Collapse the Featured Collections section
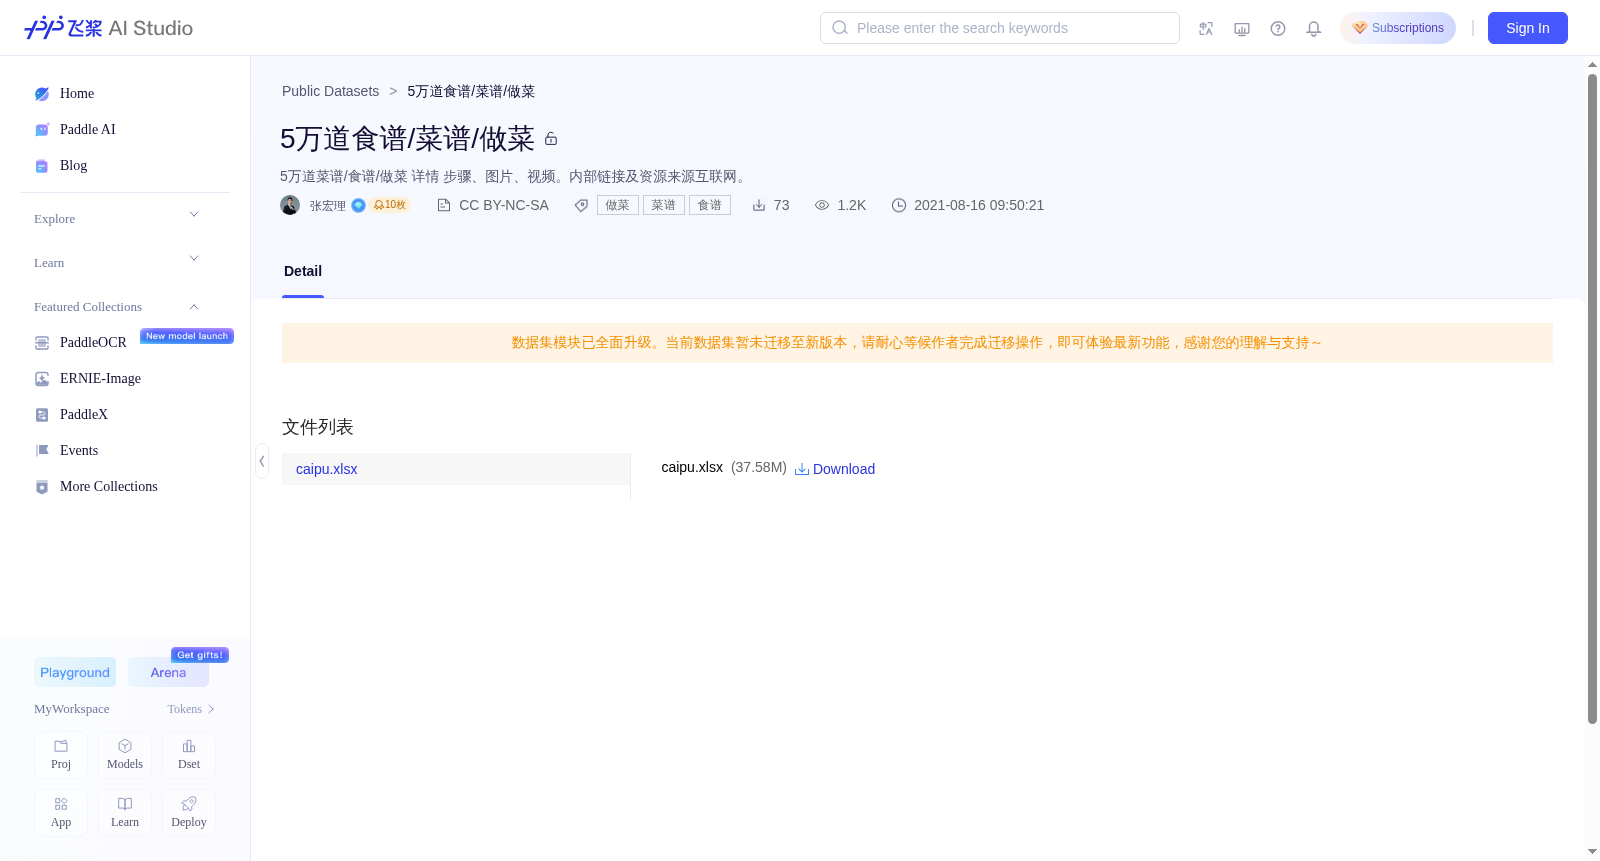Screen dimensions: 1600x861 pos(194,307)
